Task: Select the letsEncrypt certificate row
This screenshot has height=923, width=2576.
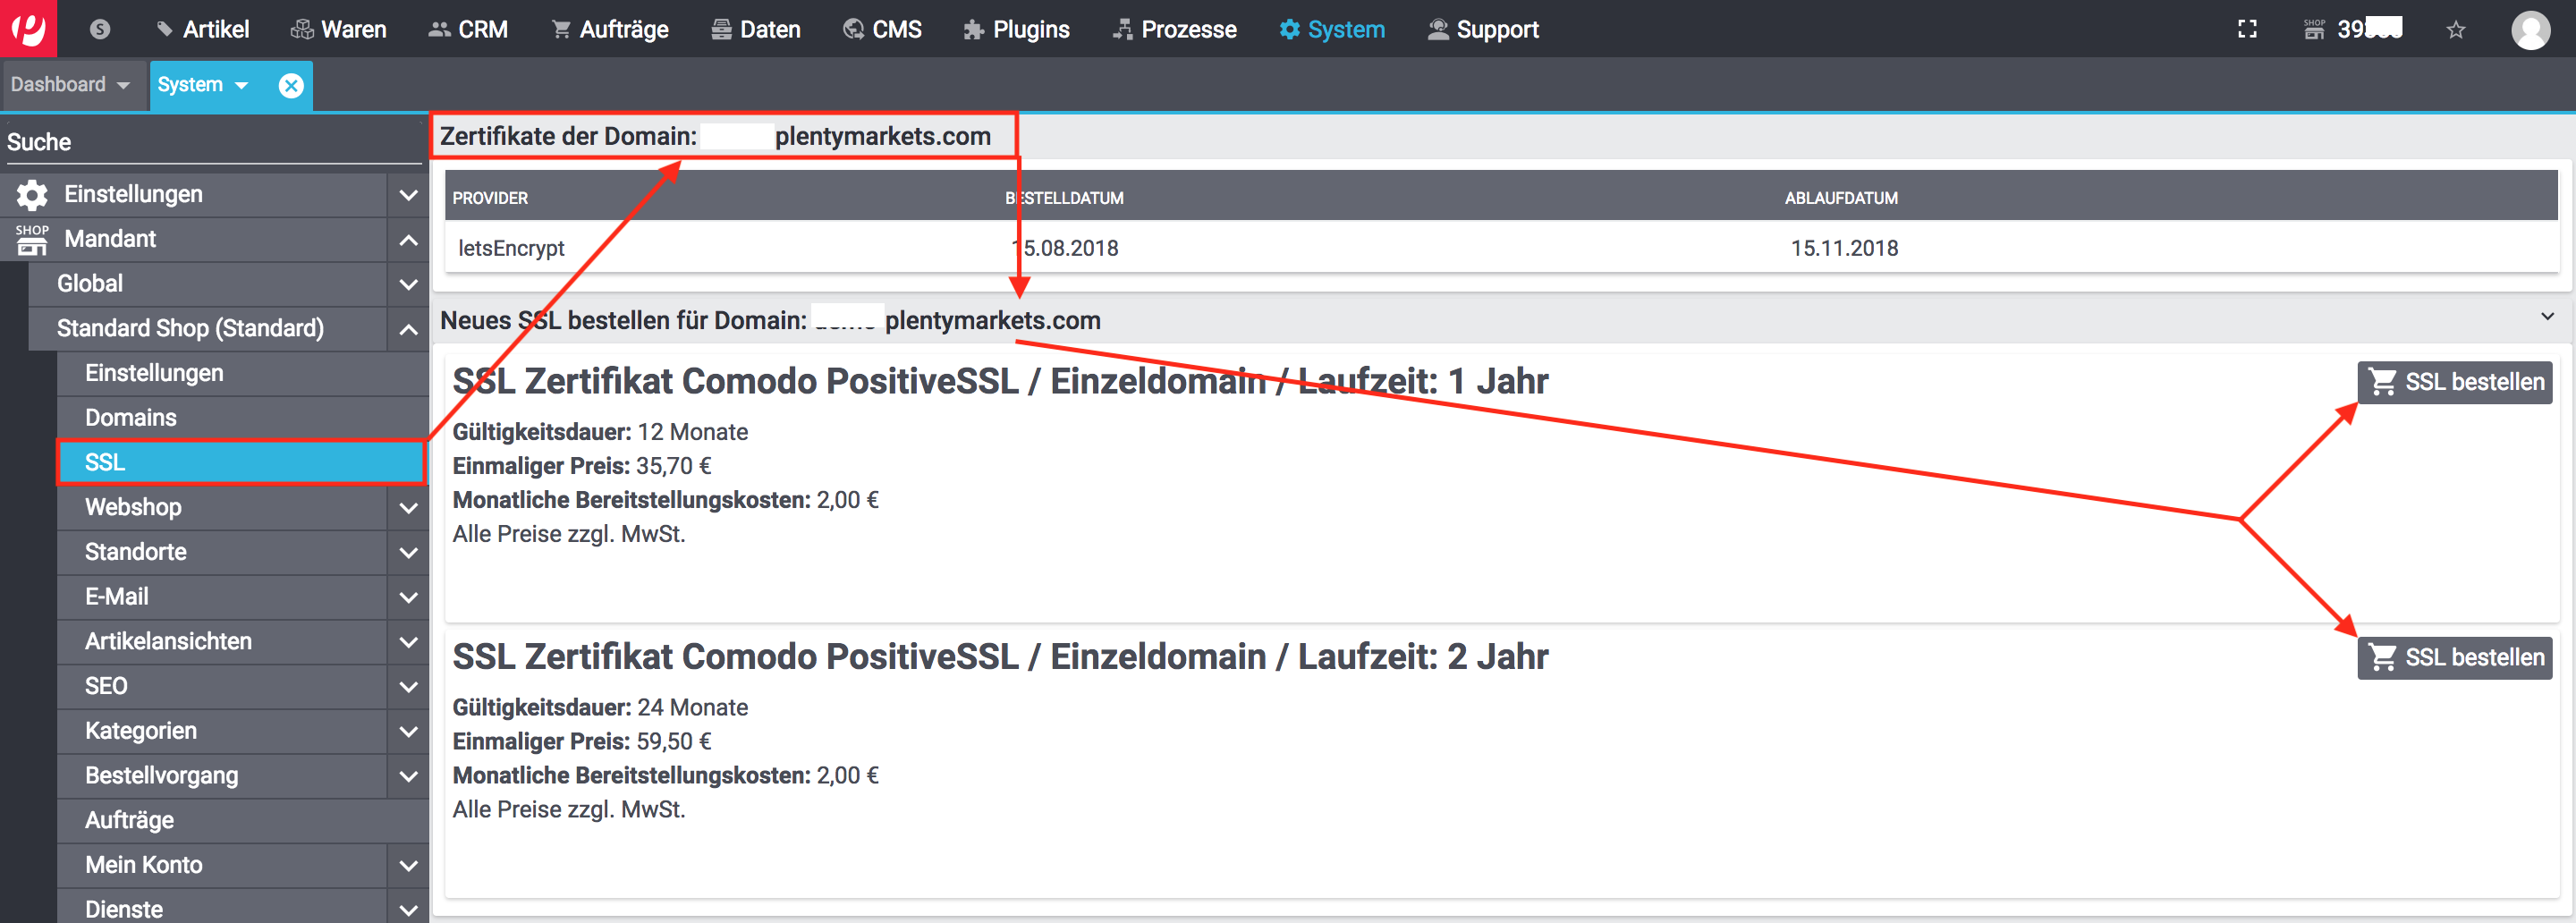Action: 1501,248
